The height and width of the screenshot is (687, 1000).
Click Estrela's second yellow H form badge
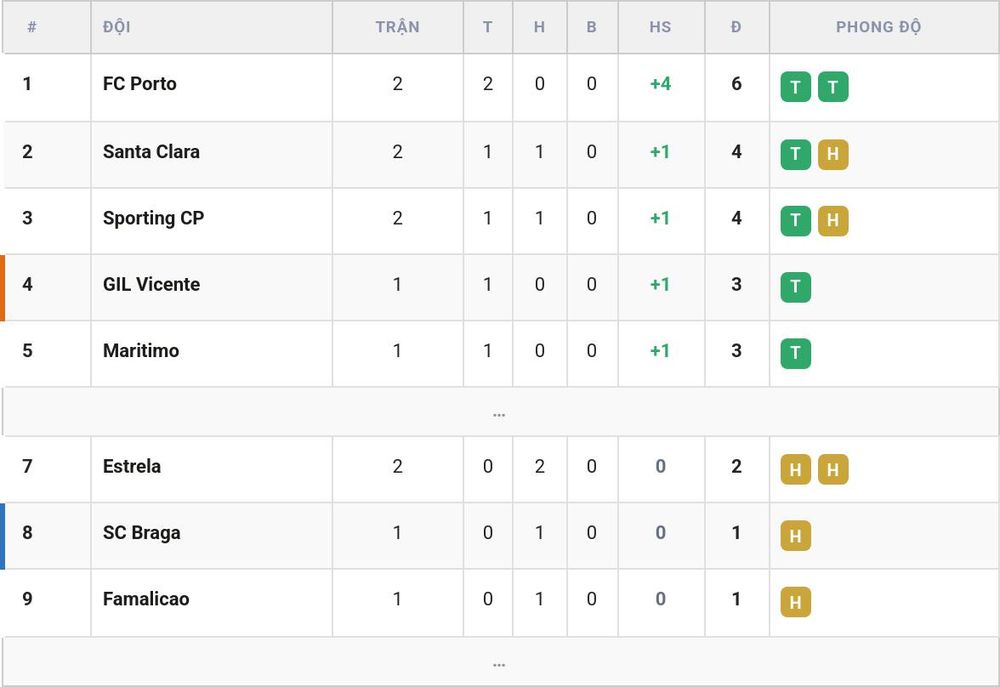click(833, 469)
